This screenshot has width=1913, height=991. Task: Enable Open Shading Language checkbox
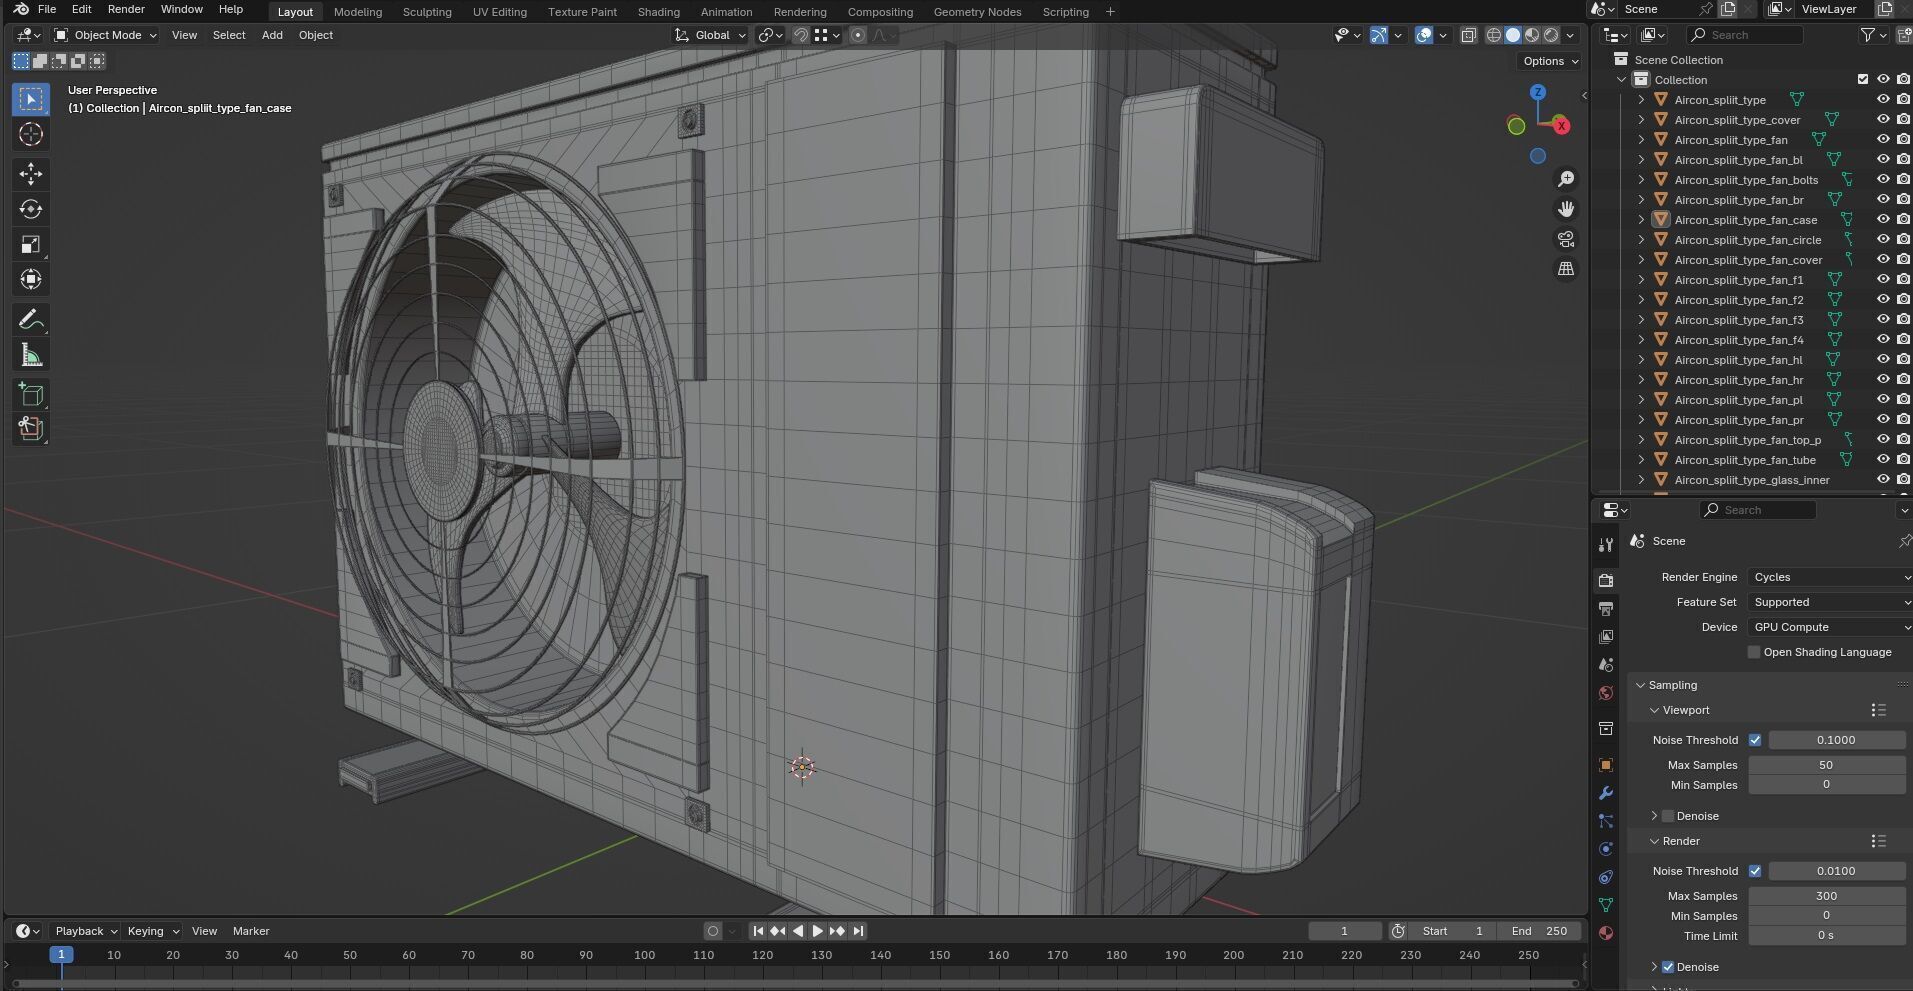[x=1753, y=652]
